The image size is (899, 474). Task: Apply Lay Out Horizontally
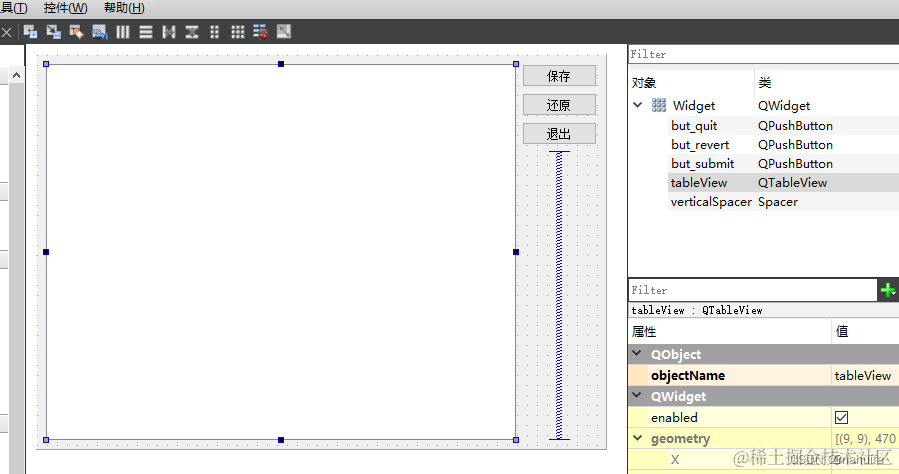coord(123,32)
